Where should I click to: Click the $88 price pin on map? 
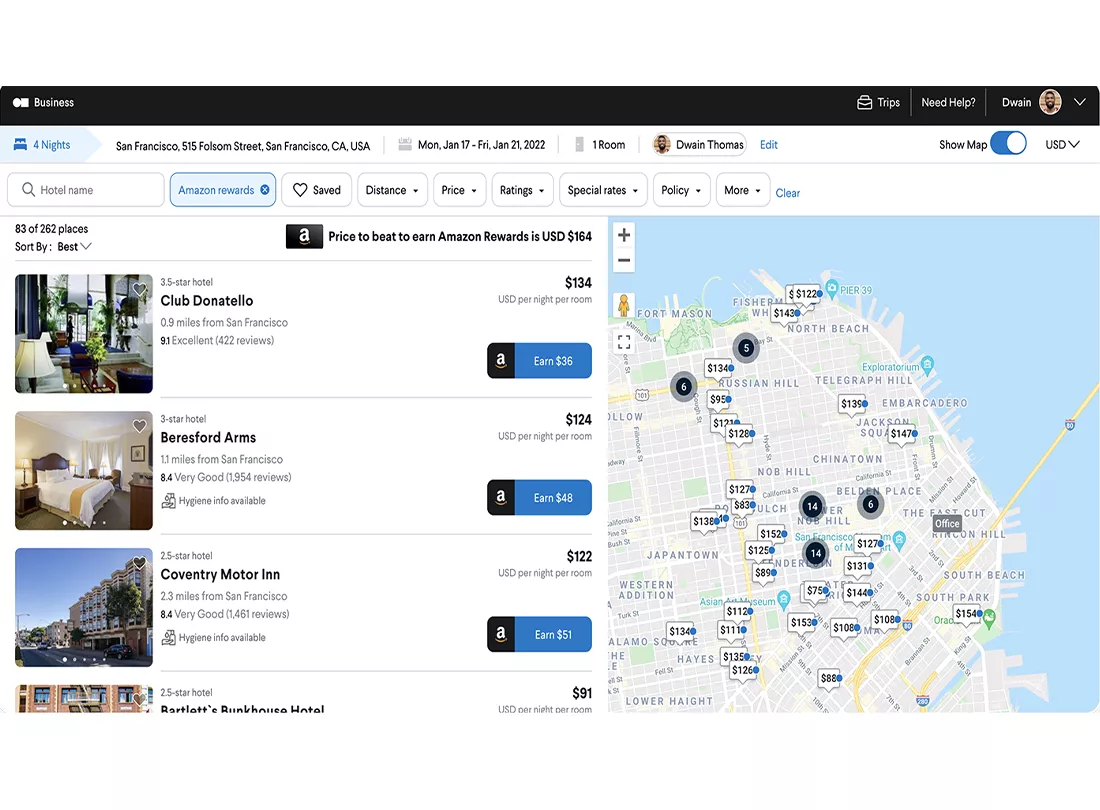(x=831, y=678)
